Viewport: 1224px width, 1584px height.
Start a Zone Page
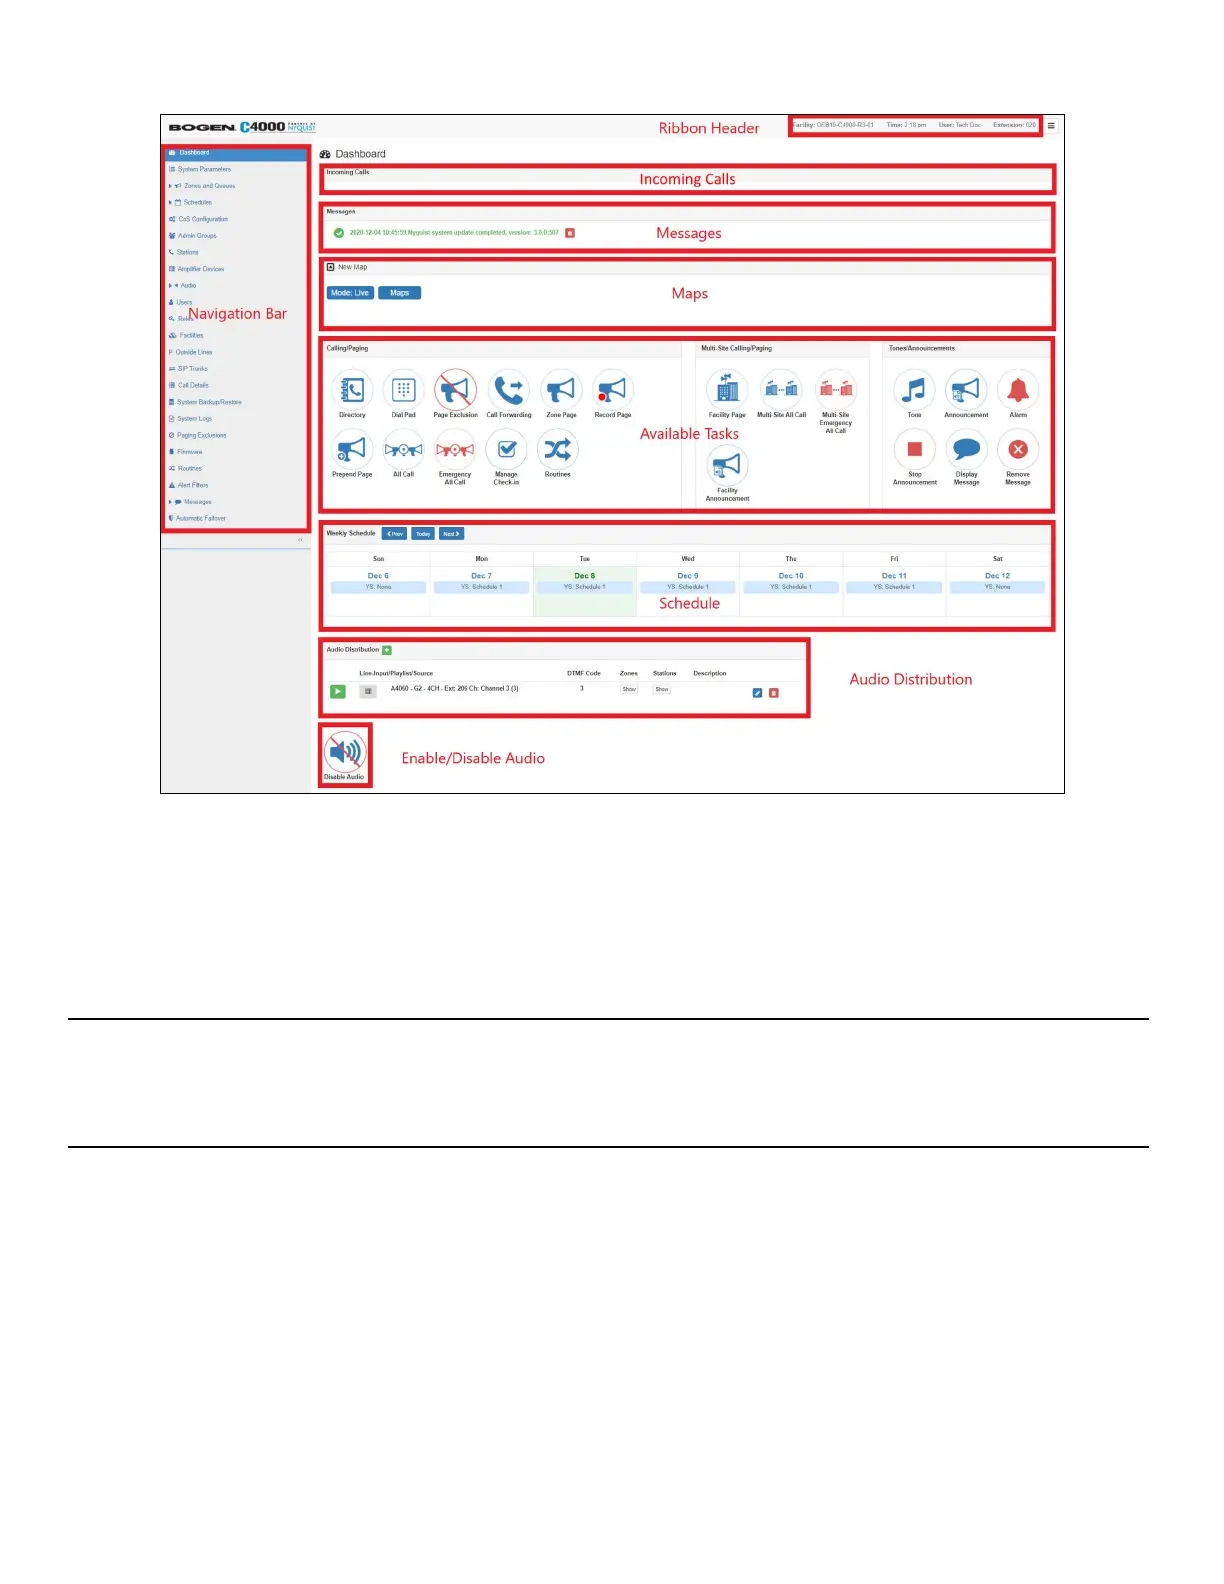click(x=561, y=390)
